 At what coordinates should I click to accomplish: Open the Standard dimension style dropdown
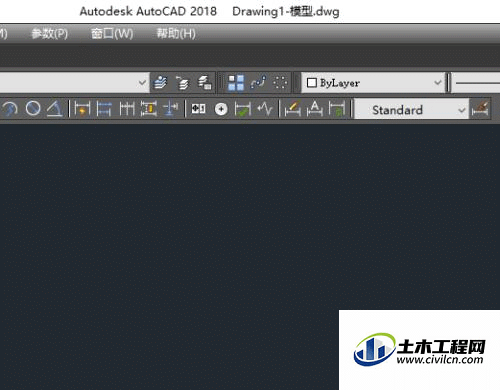pos(411,109)
